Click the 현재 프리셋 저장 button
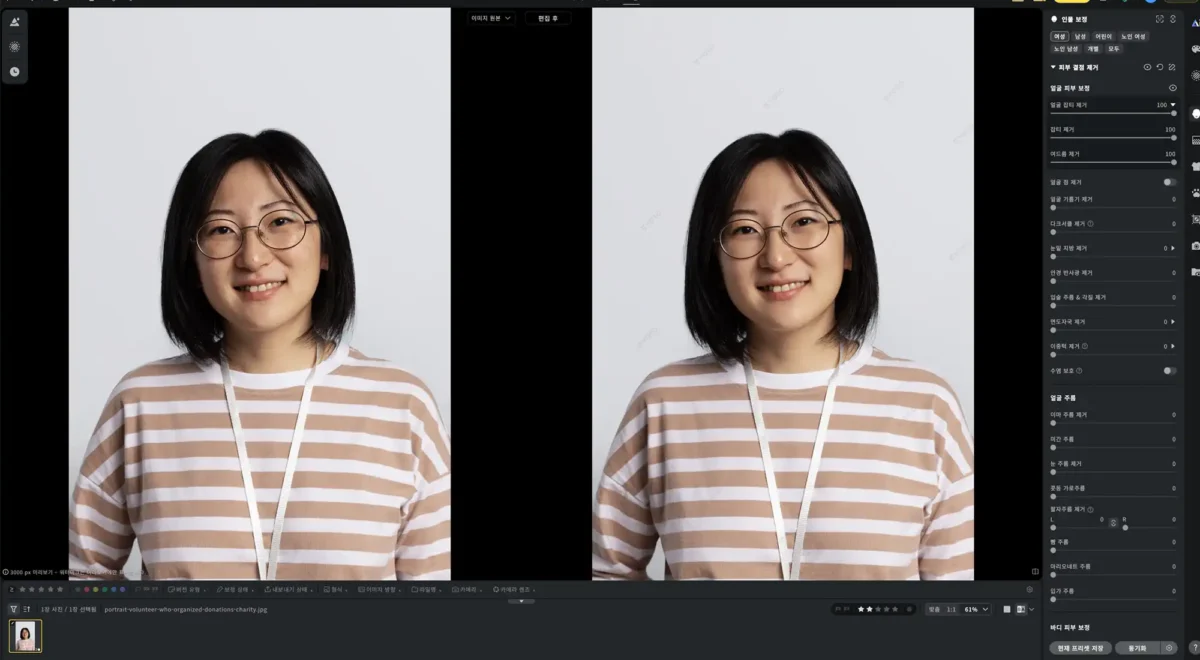 coord(1079,648)
